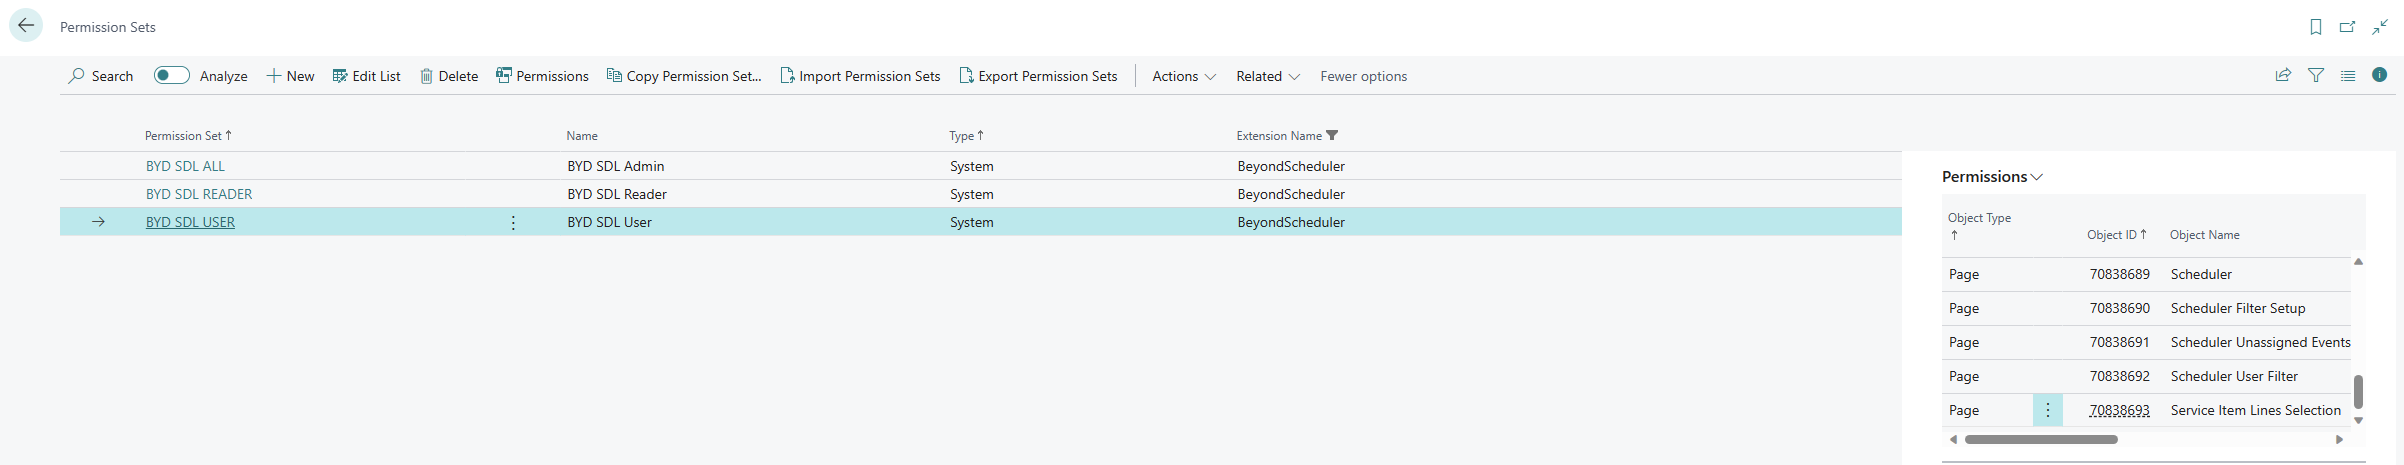Click Fewer options
Image resolution: width=2404 pixels, height=465 pixels.
pyautogui.click(x=1363, y=76)
